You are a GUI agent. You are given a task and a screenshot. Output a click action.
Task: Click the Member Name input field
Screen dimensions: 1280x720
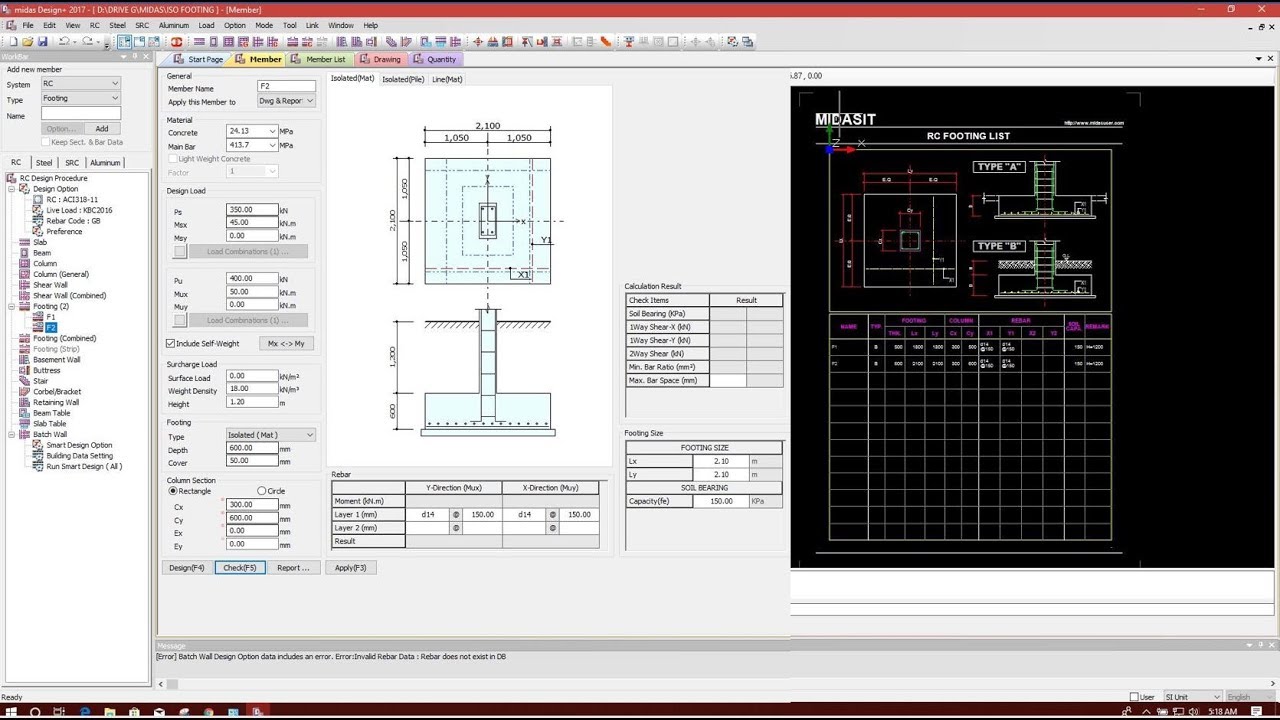click(x=286, y=88)
